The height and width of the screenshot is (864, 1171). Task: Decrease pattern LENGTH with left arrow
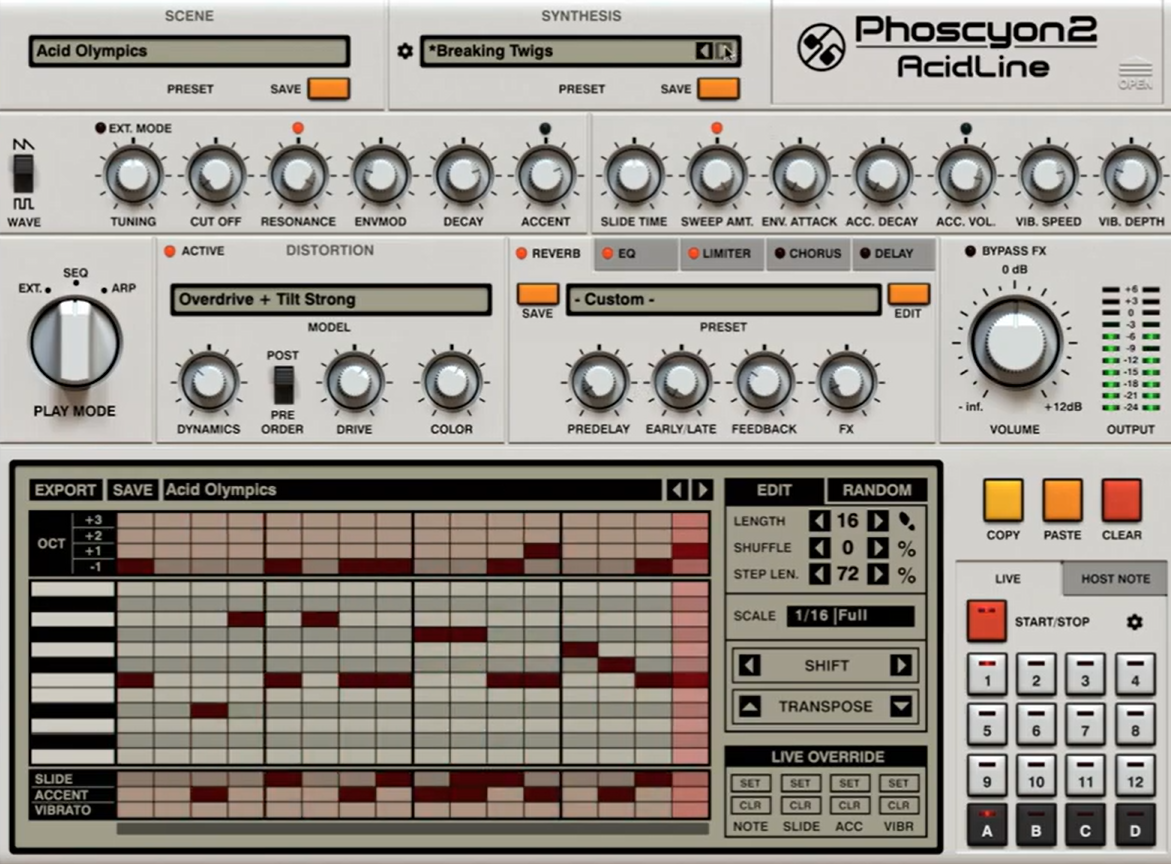819,520
